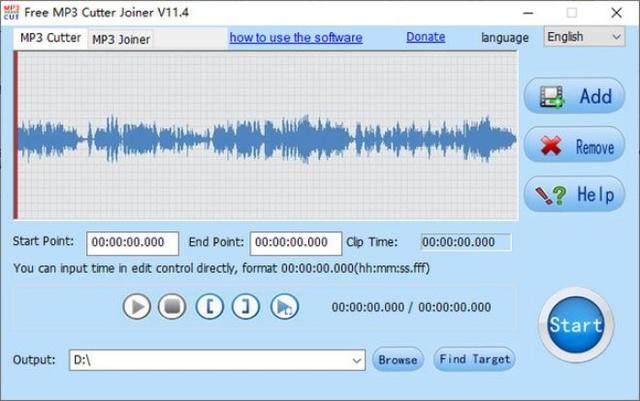
Task: Close the Free MP3 Cutter Joiner window
Action: click(x=616, y=13)
